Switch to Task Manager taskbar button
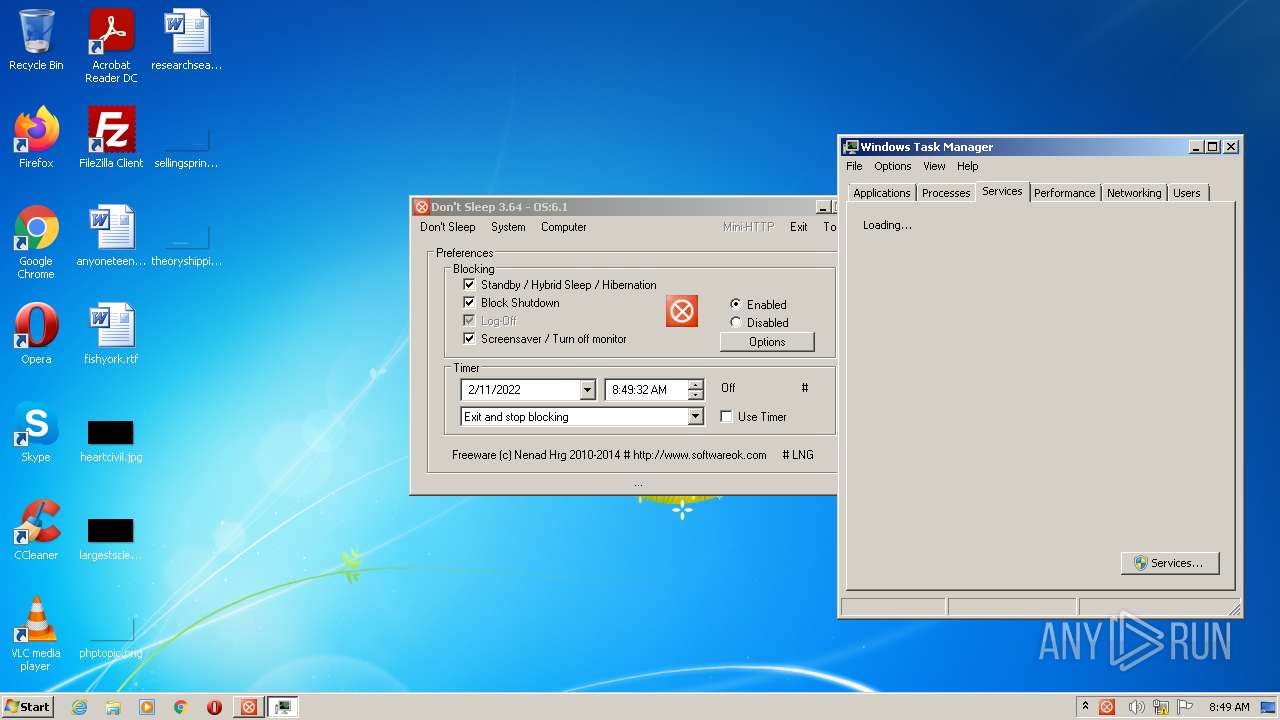Screen dimensions: 1280x720 click(x=283, y=707)
